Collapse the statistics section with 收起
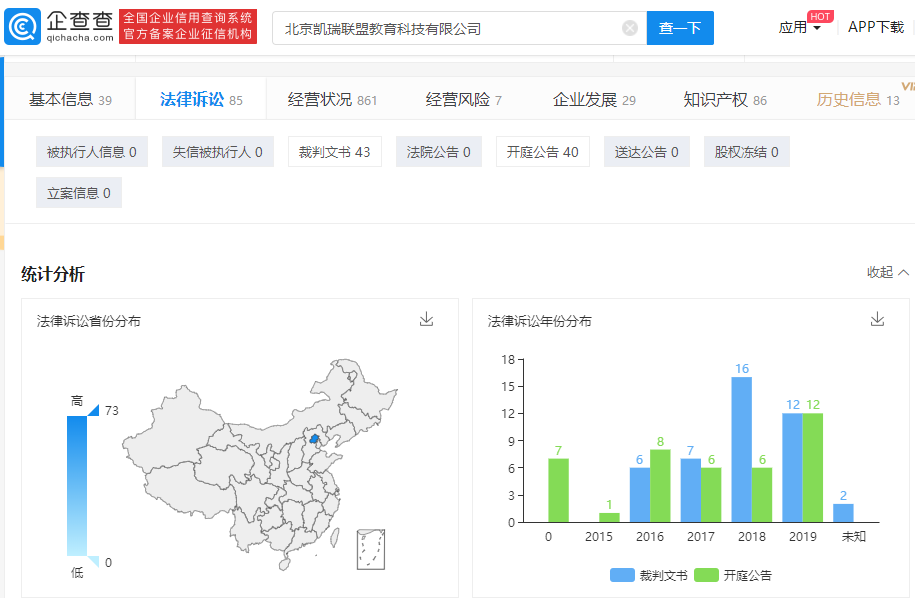The height and width of the screenshot is (598, 915). [x=888, y=272]
